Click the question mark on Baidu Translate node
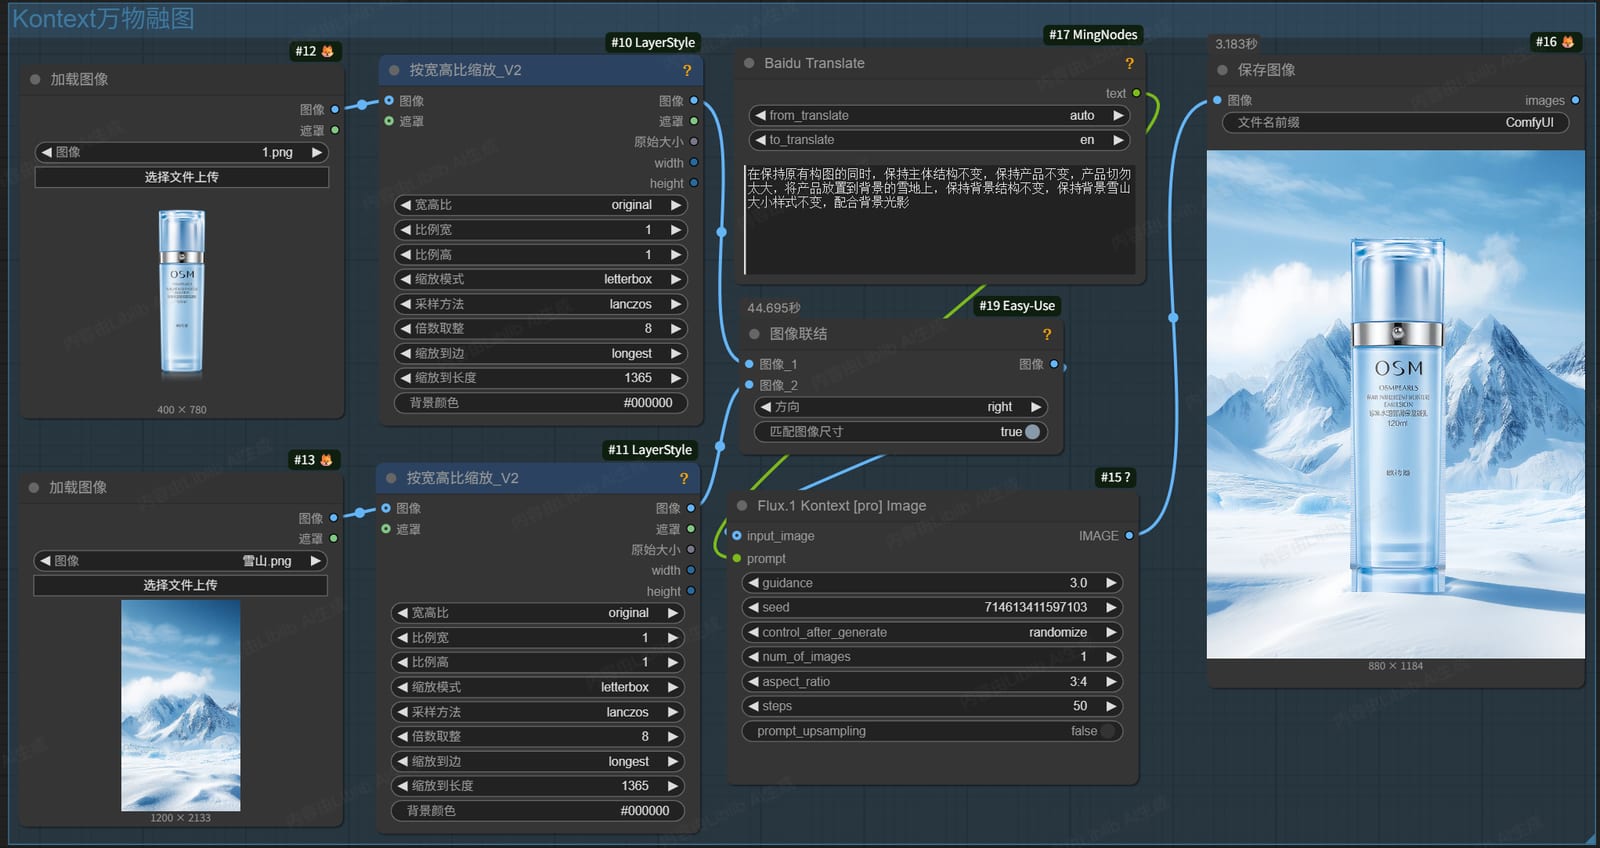The height and width of the screenshot is (848, 1600). (1130, 63)
